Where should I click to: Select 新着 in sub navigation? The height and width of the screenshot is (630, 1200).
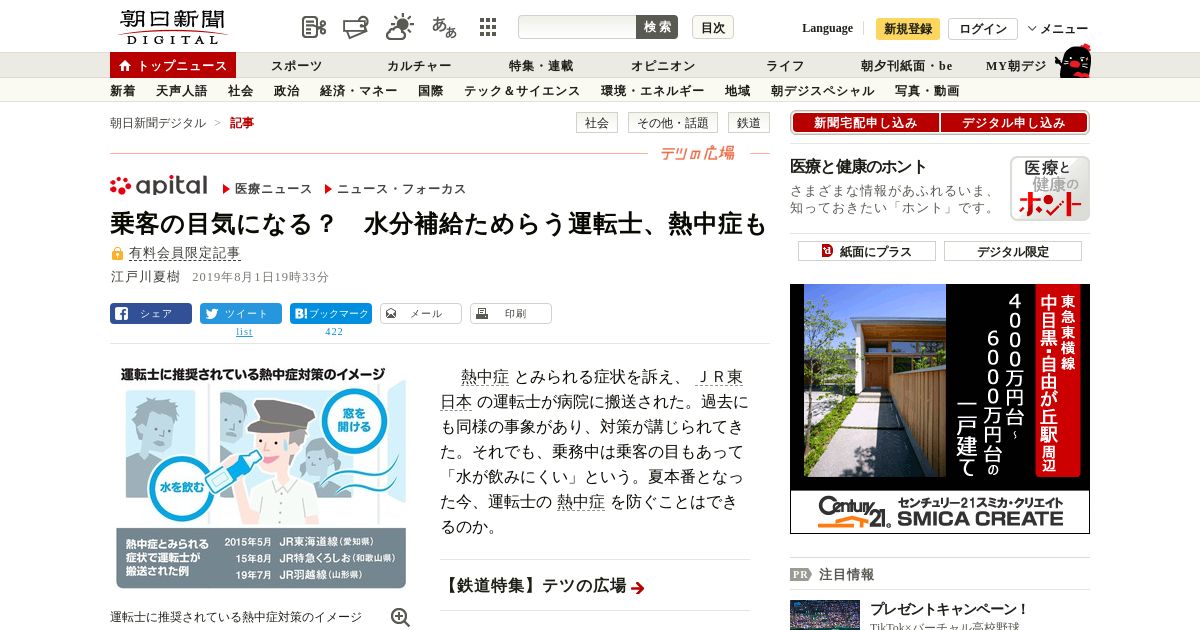(x=123, y=91)
